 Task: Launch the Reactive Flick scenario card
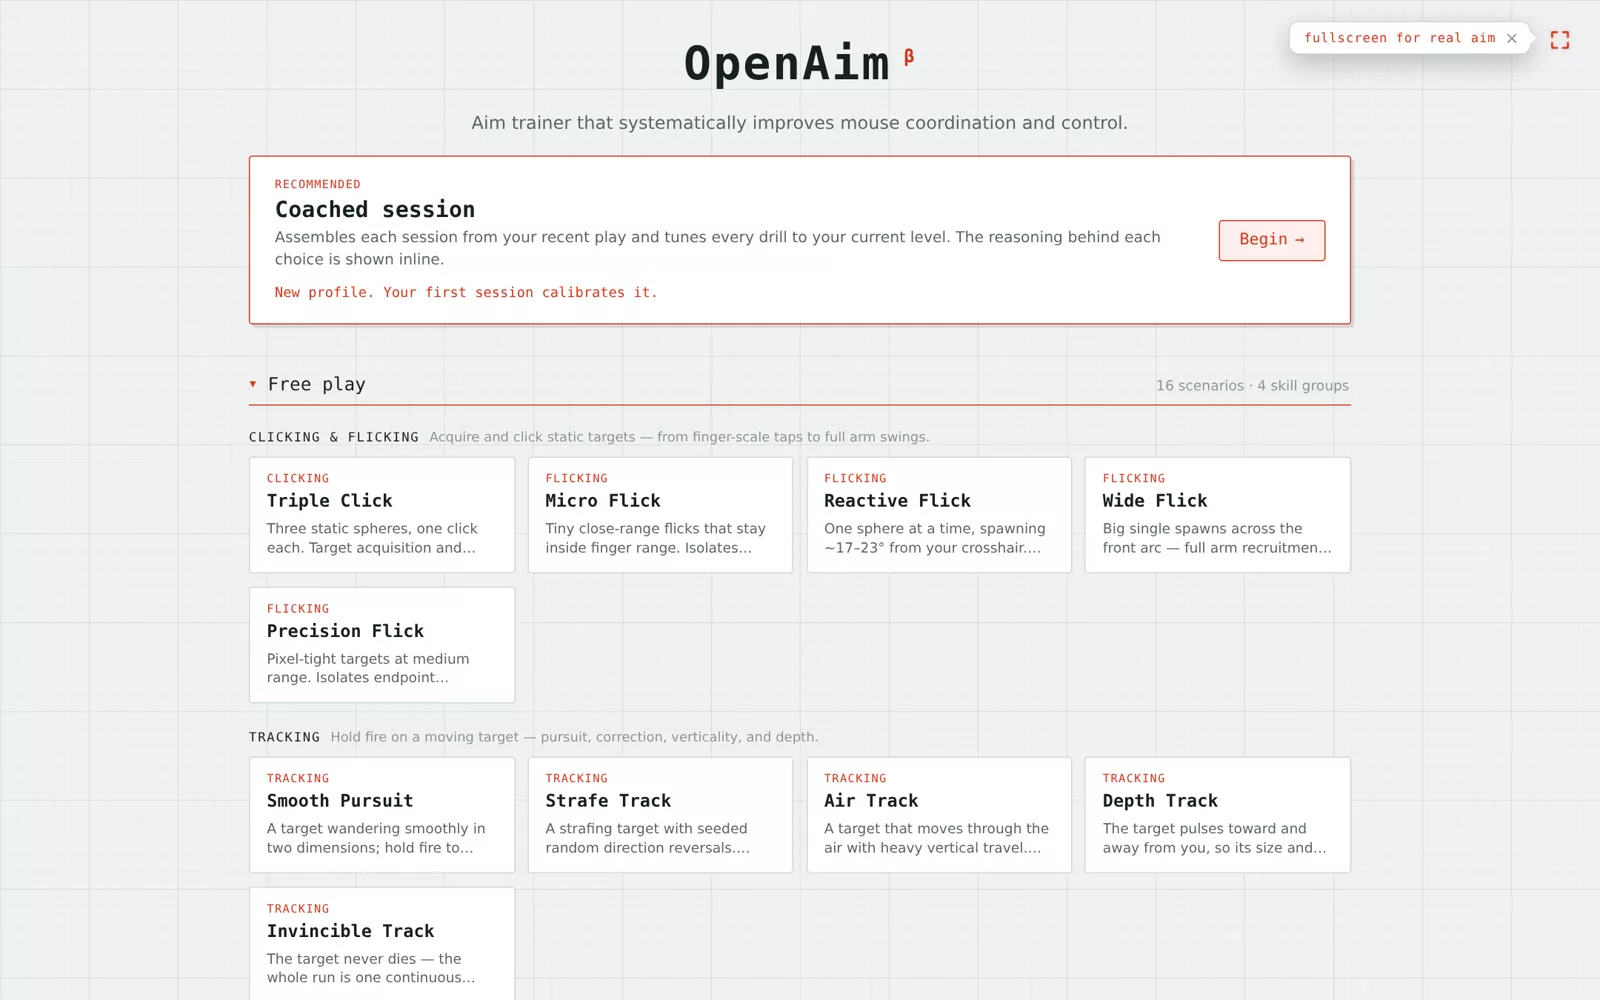939,515
